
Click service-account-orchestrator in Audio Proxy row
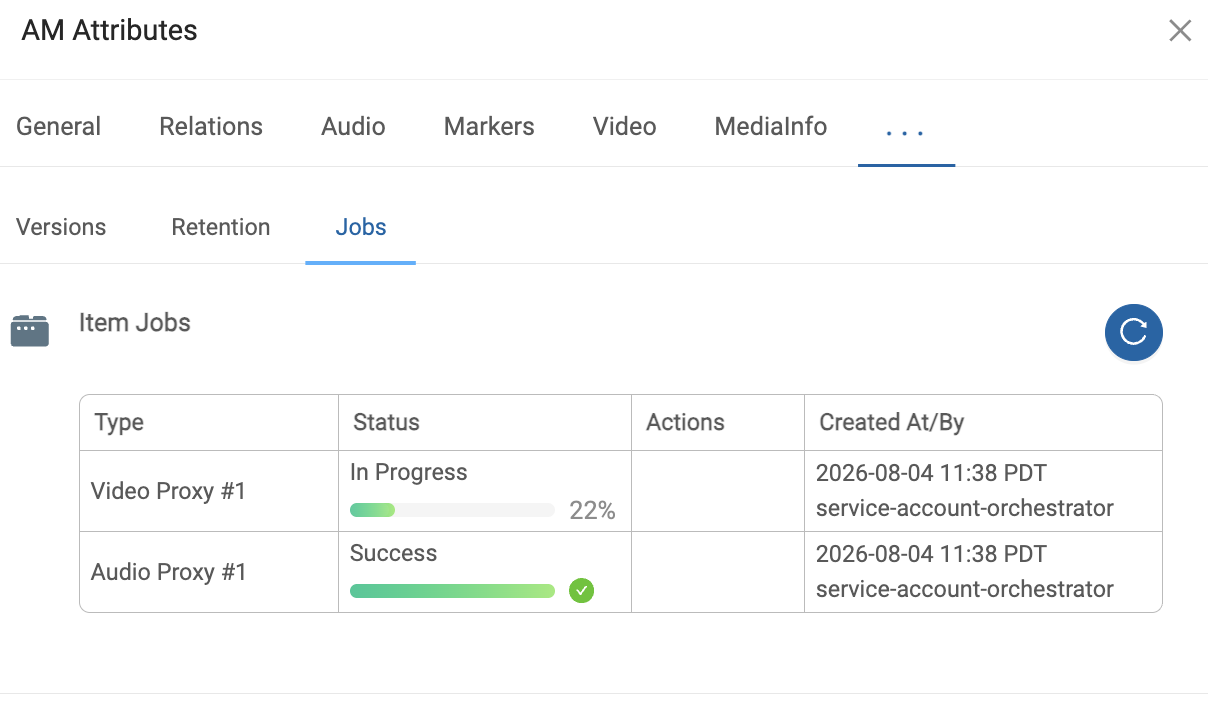coord(965,589)
